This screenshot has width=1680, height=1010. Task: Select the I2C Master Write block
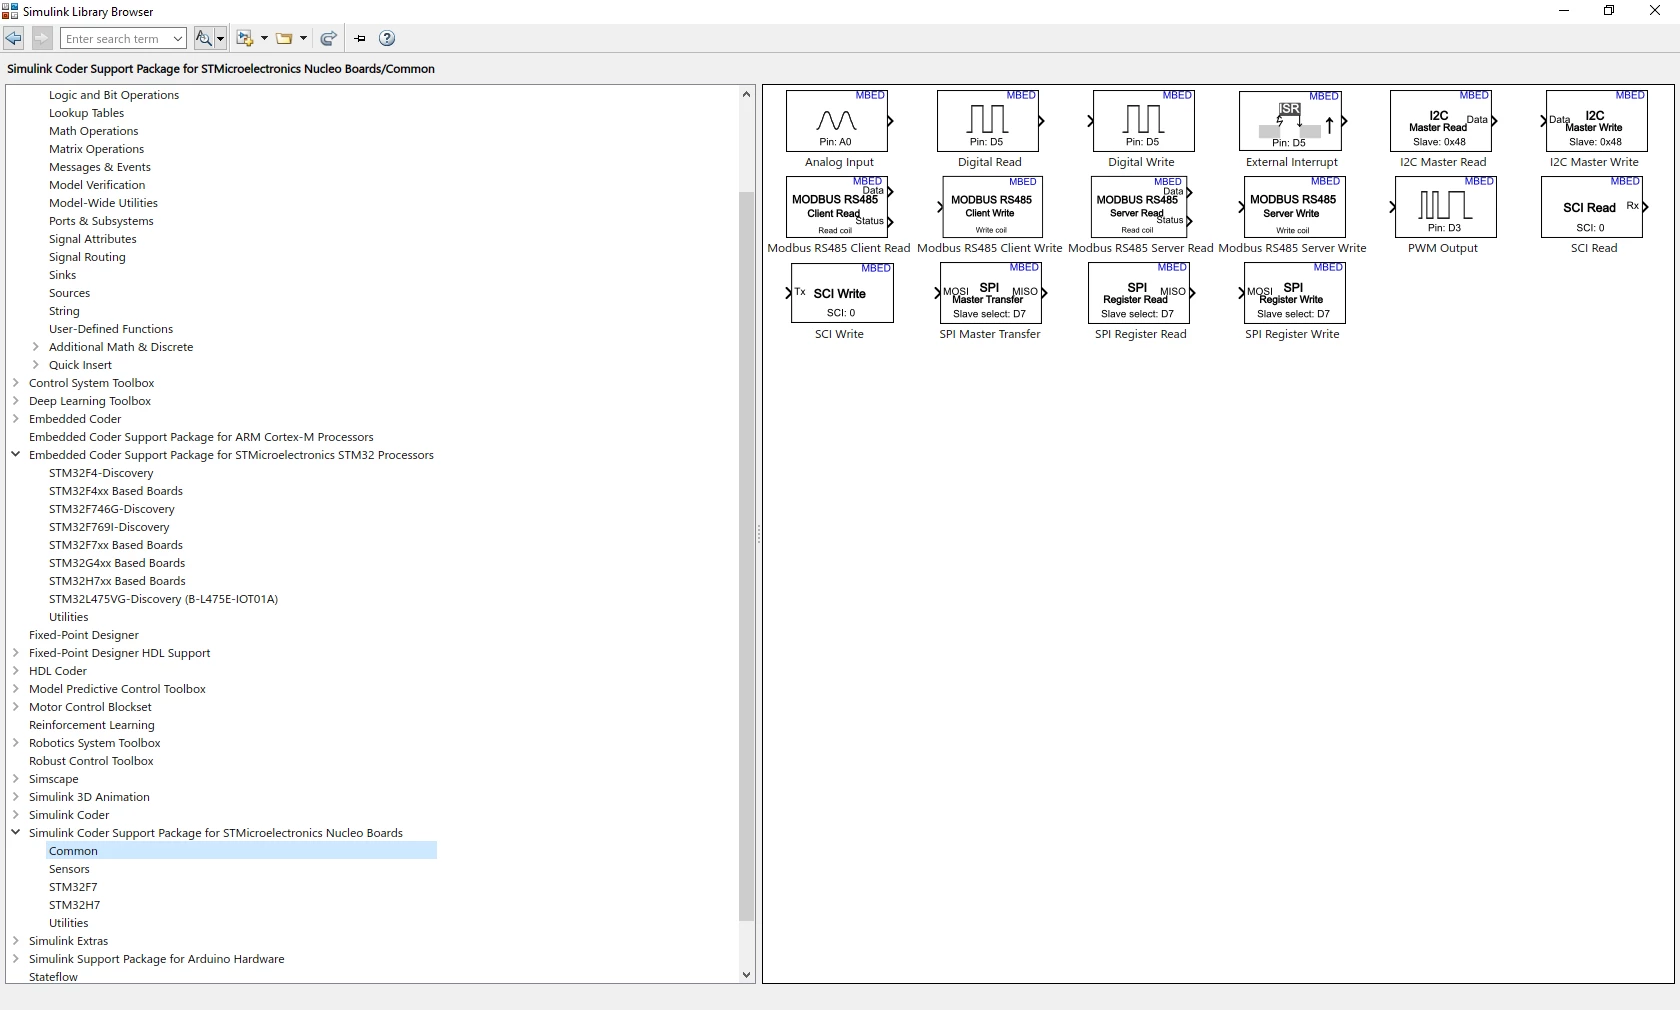(x=1596, y=121)
